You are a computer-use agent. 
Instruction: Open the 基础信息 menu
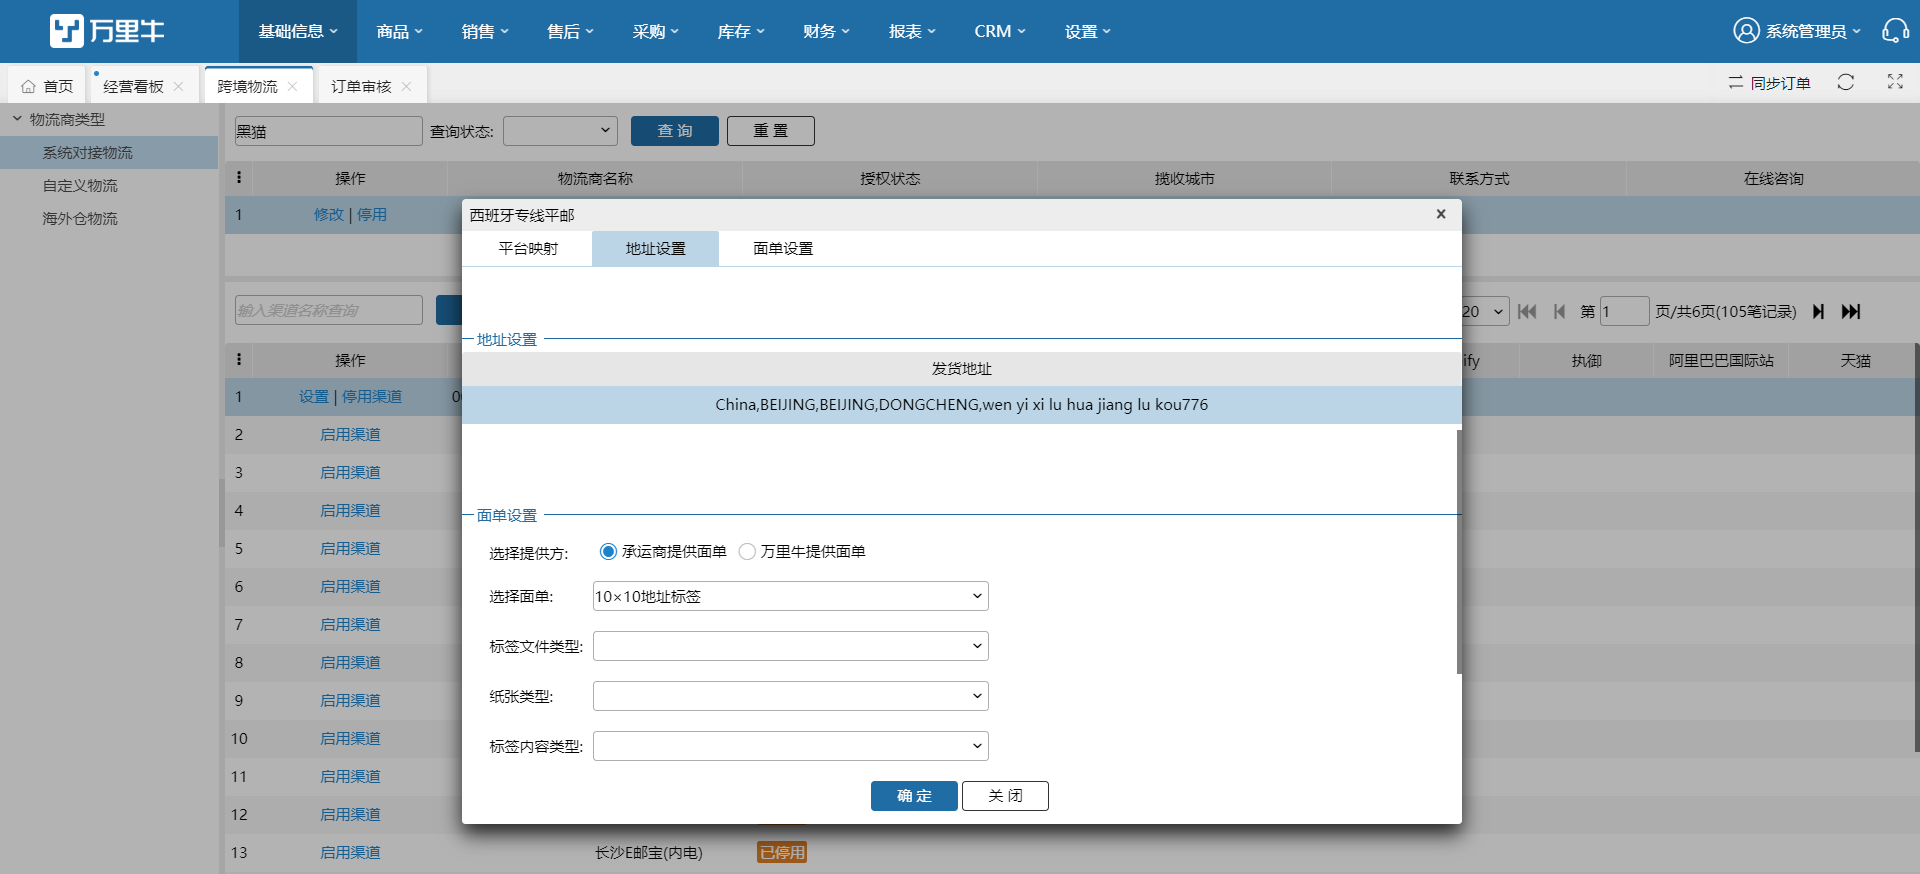pos(297,31)
